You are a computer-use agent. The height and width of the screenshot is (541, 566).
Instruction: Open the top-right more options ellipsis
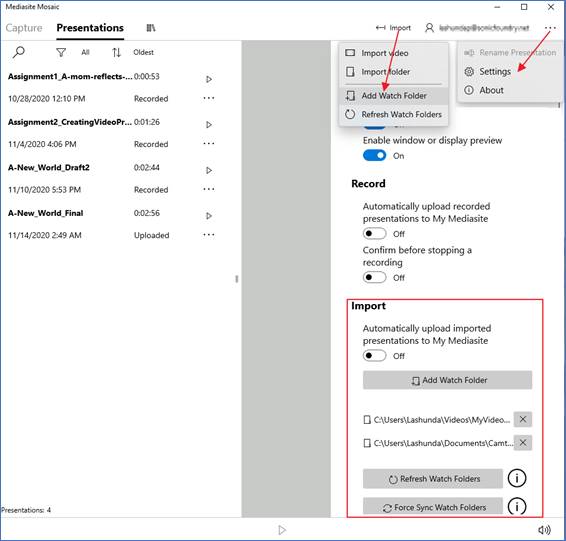coord(550,28)
